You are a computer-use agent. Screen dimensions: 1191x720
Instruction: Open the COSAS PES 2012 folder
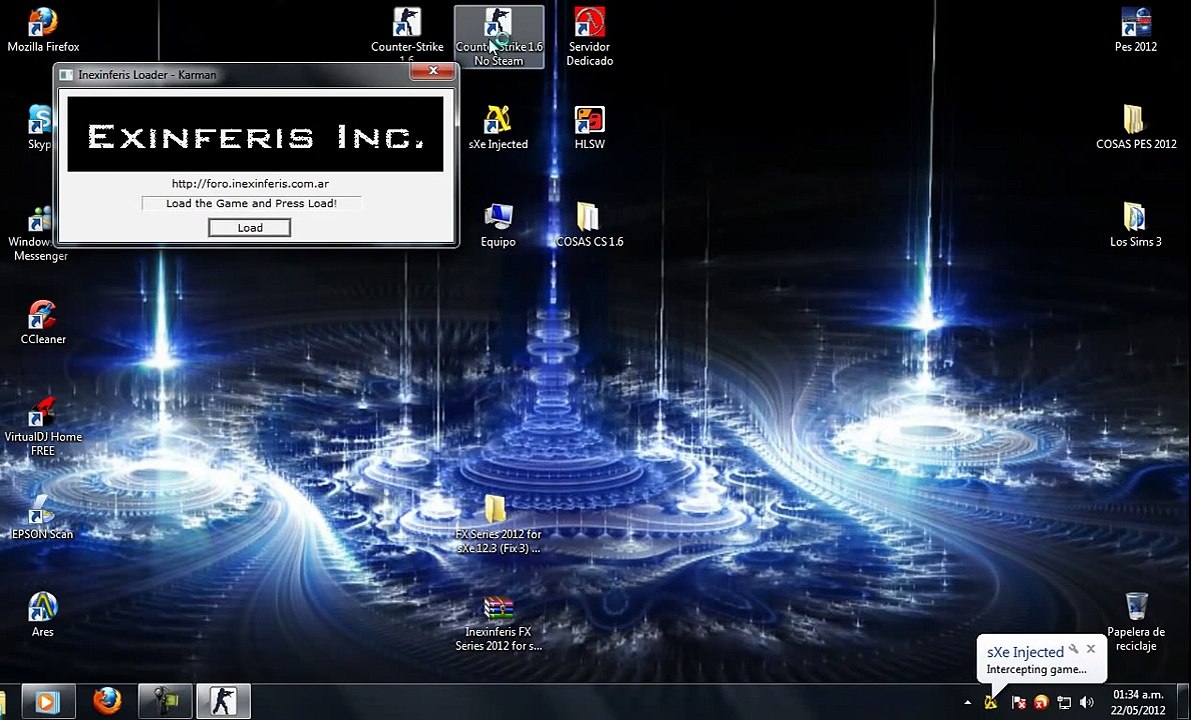click(1136, 128)
